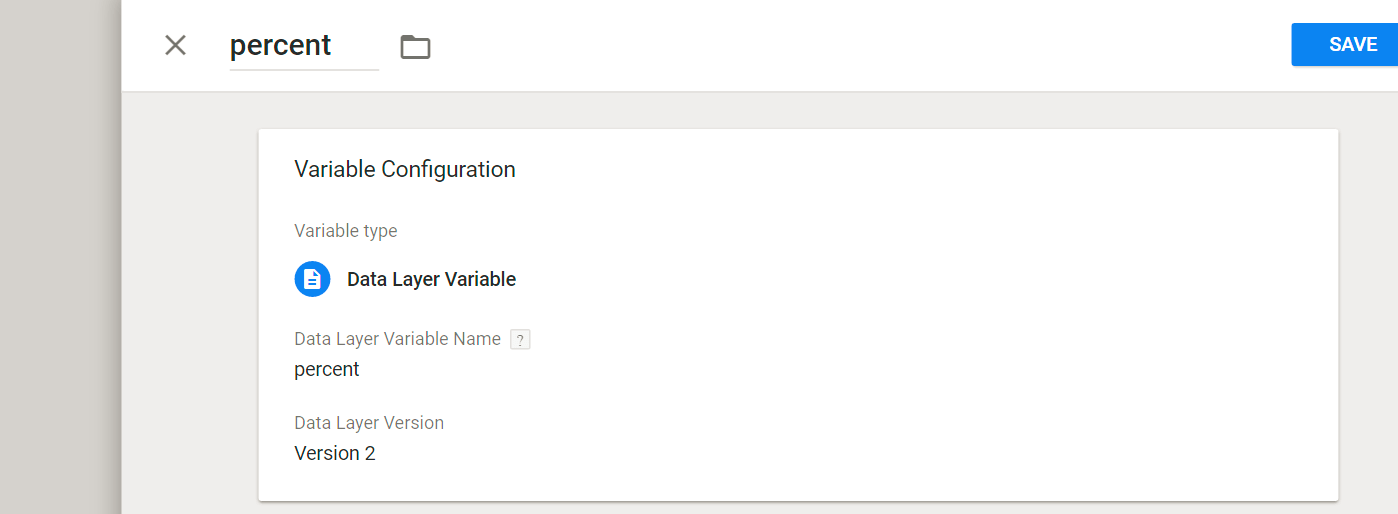Click the "Version 2" data layer version value
The height and width of the screenshot is (514, 1398).
[x=335, y=453]
